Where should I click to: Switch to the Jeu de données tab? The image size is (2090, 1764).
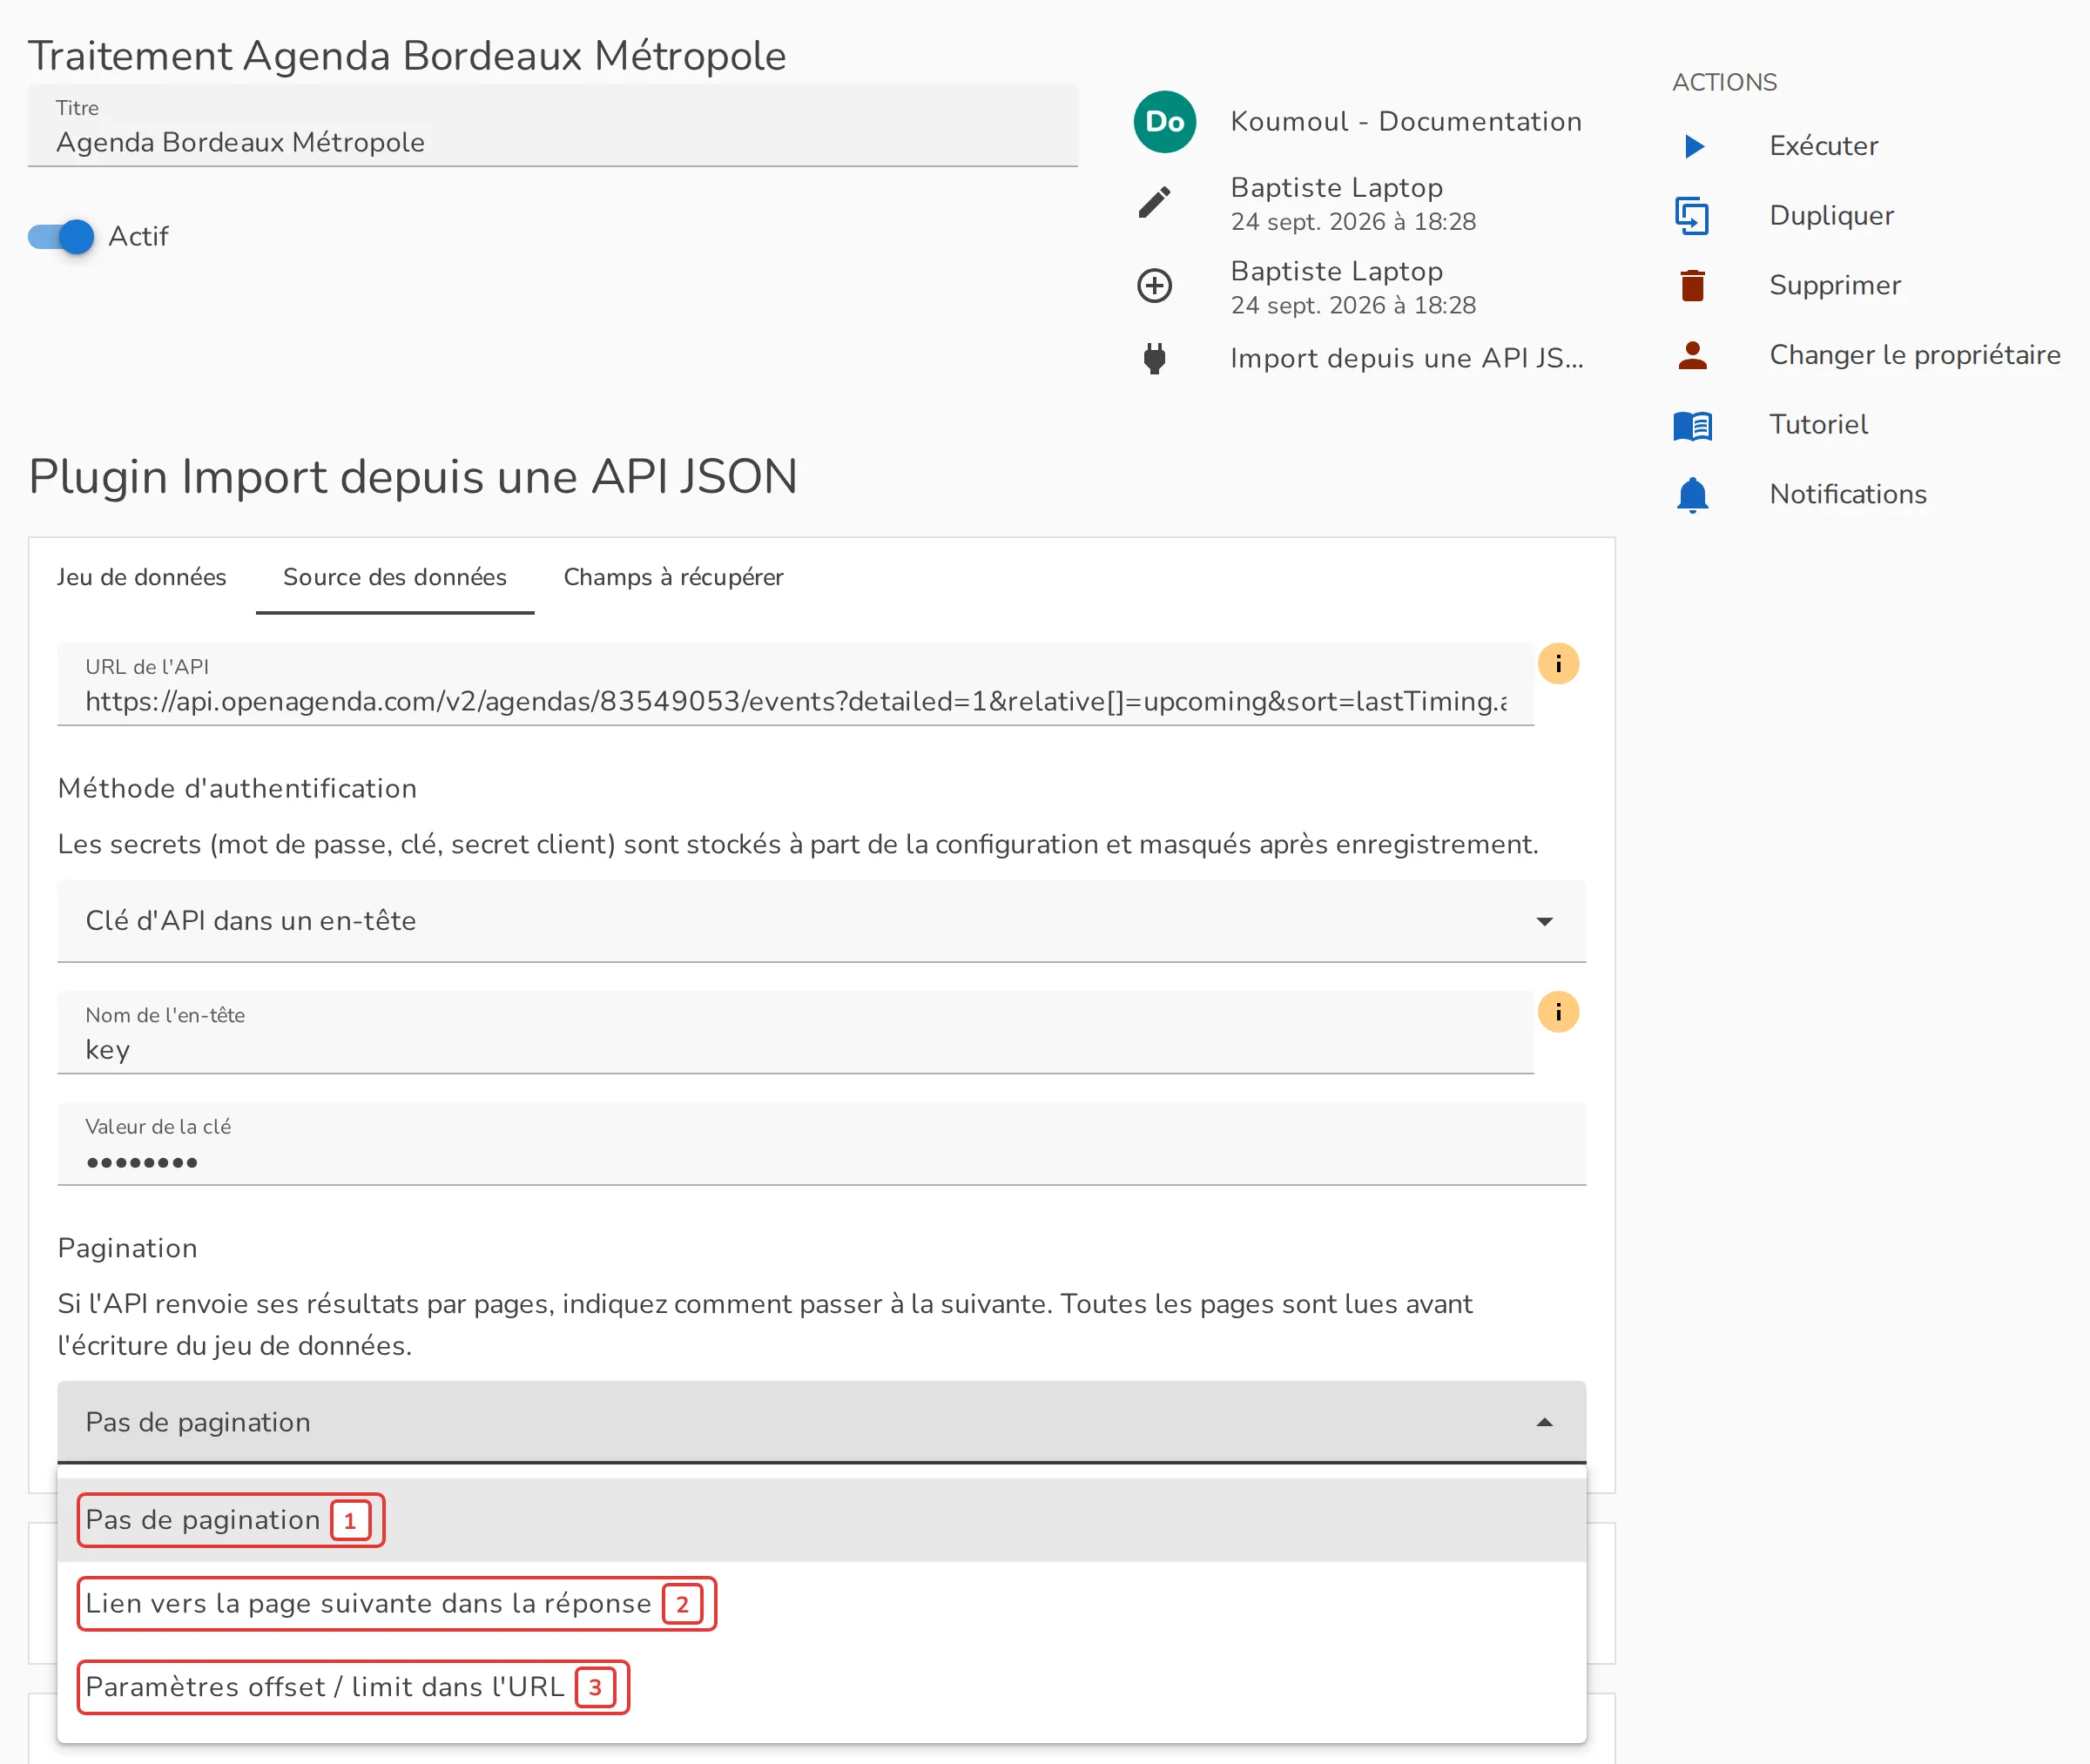point(142,577)
